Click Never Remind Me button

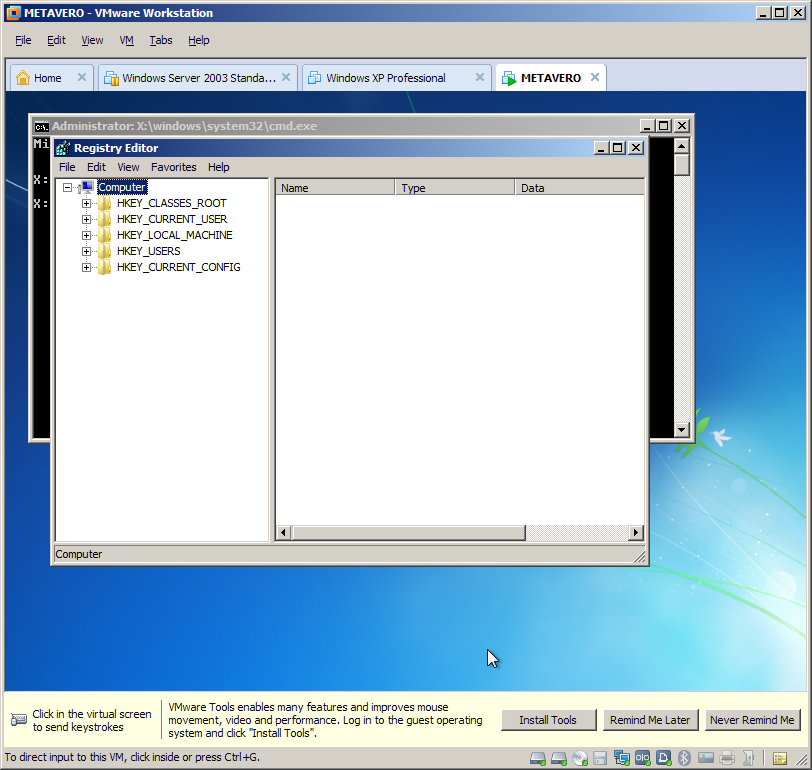click(752, 720)
